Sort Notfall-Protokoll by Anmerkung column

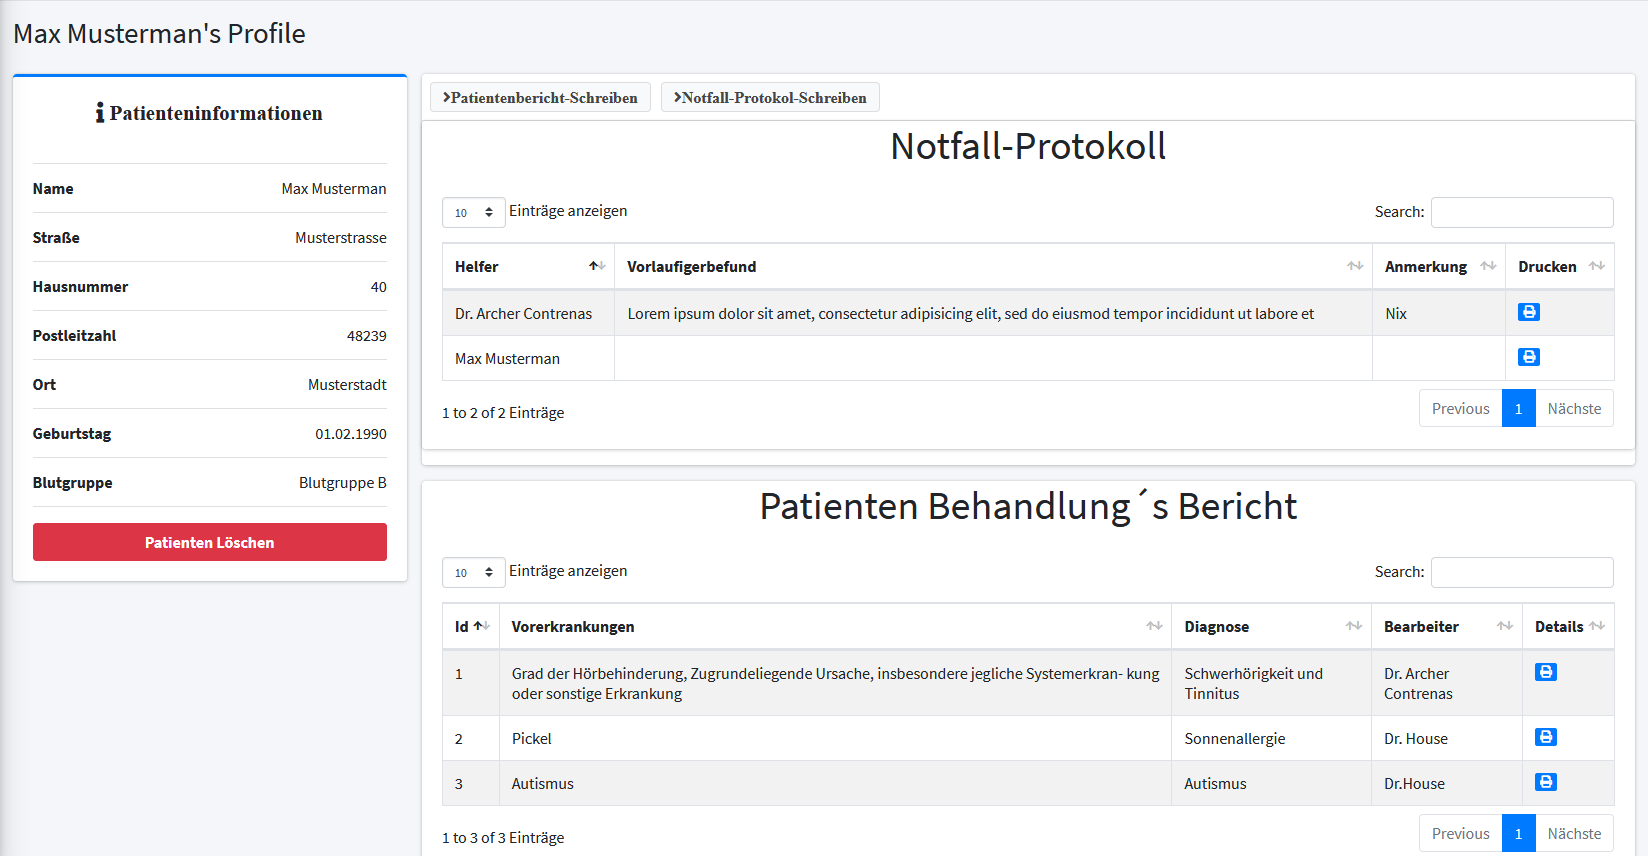(x=1438, y=267)
